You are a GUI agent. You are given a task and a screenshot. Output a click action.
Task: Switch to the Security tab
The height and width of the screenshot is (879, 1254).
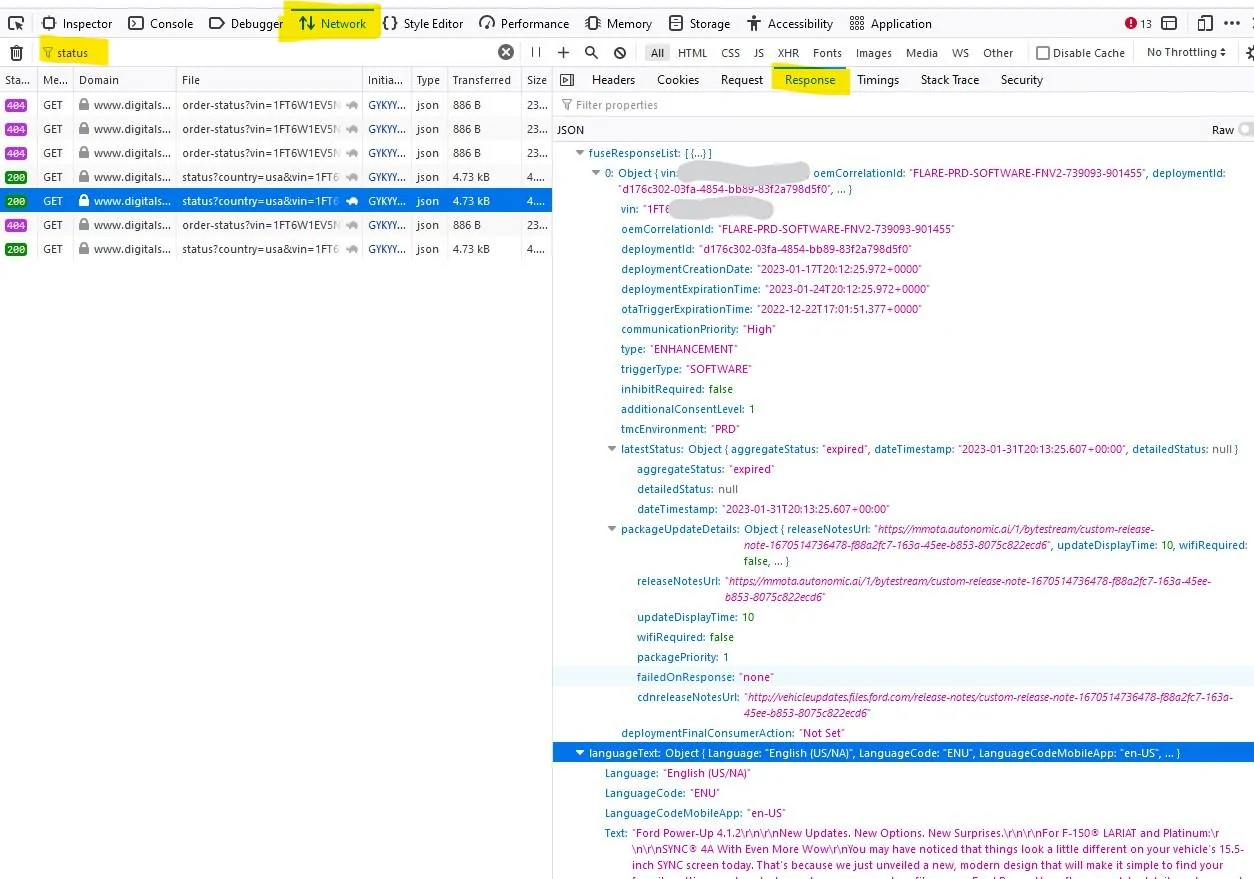[1021, 80]
